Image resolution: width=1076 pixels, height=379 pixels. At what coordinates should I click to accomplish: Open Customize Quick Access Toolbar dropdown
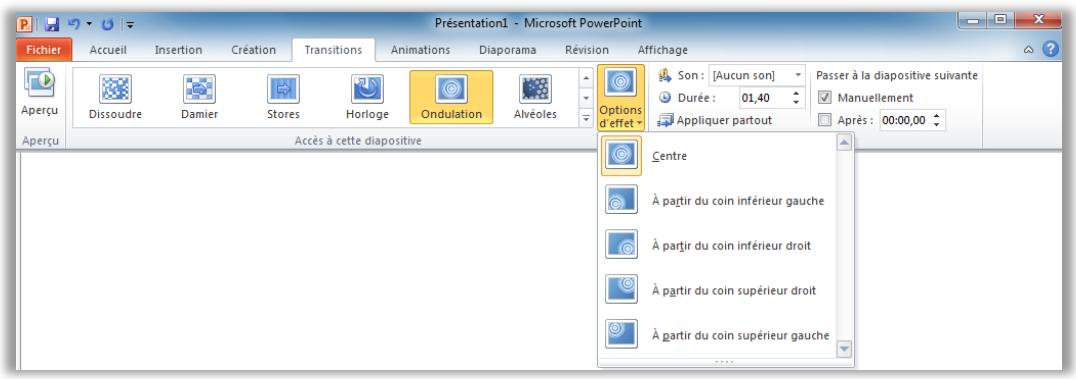[130, 25]
